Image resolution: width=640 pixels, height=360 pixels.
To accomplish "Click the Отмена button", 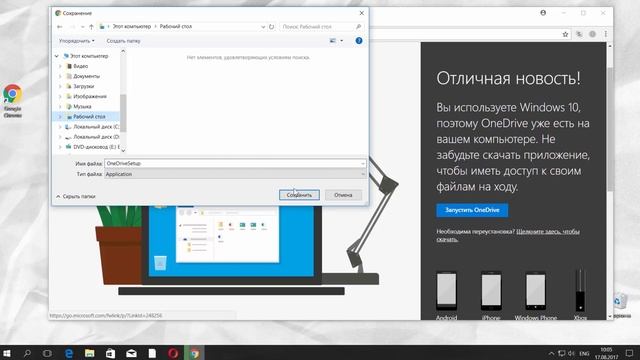I will (343, 195).
